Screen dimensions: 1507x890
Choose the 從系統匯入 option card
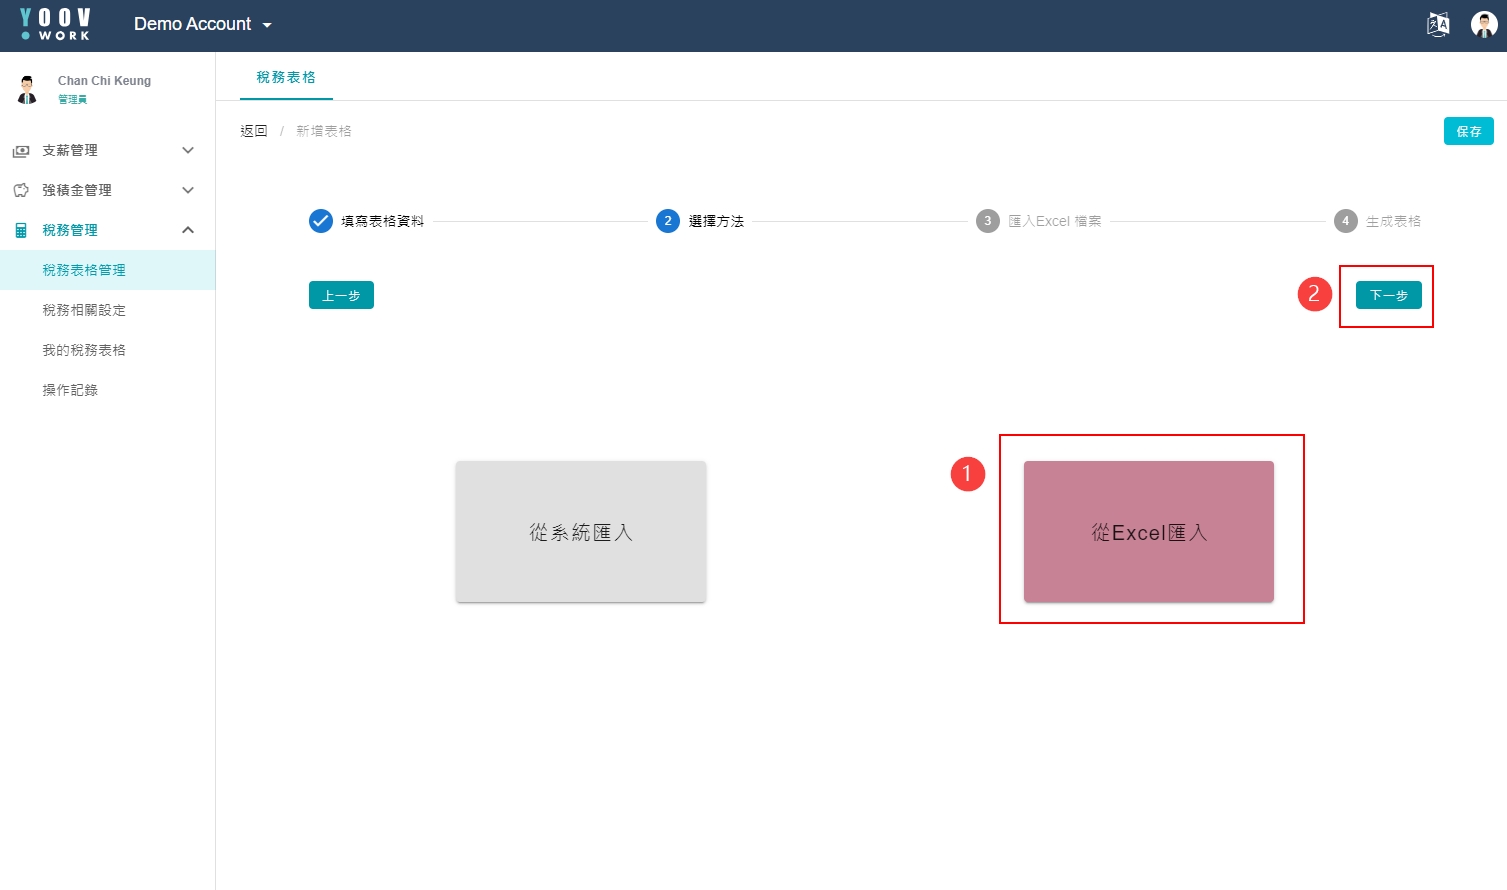pos(581,532)
